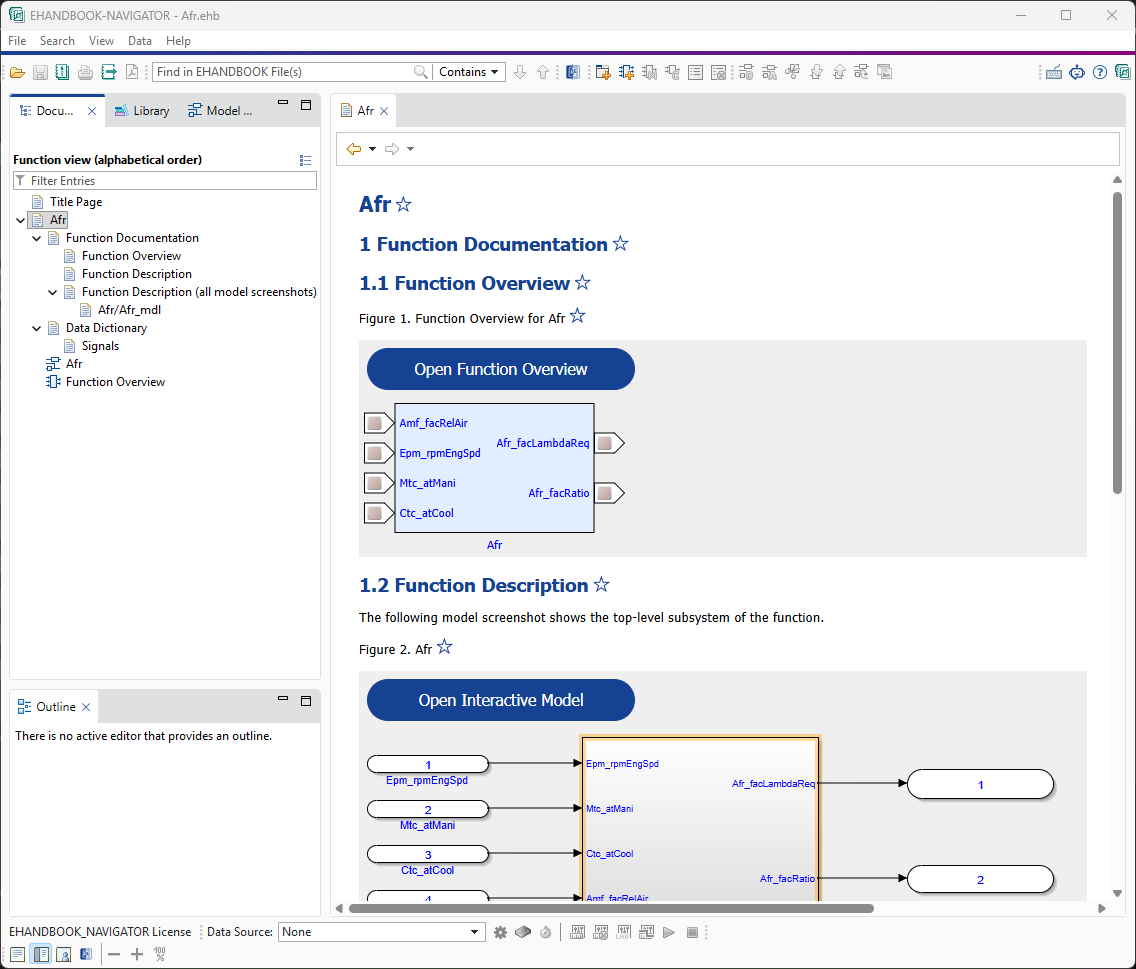Click the magnifier icon in the Find field
The height and width of the screenshot is (969, 1136).
click(x=420, y=72)
